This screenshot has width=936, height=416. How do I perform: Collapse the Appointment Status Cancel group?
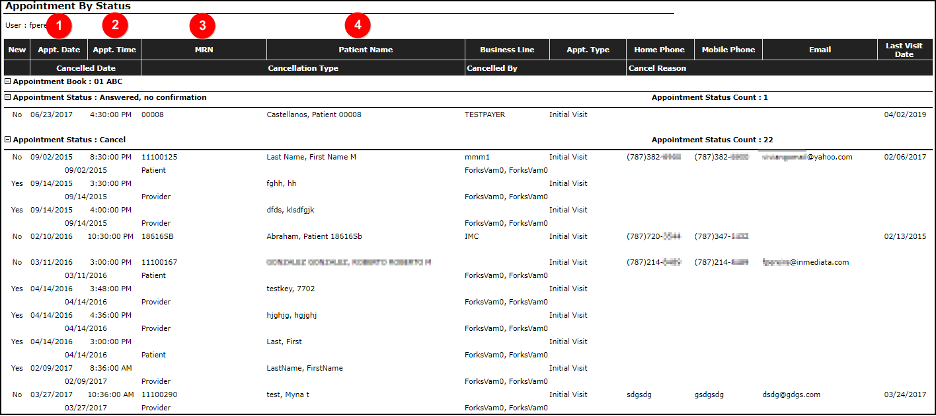(8, 141)
